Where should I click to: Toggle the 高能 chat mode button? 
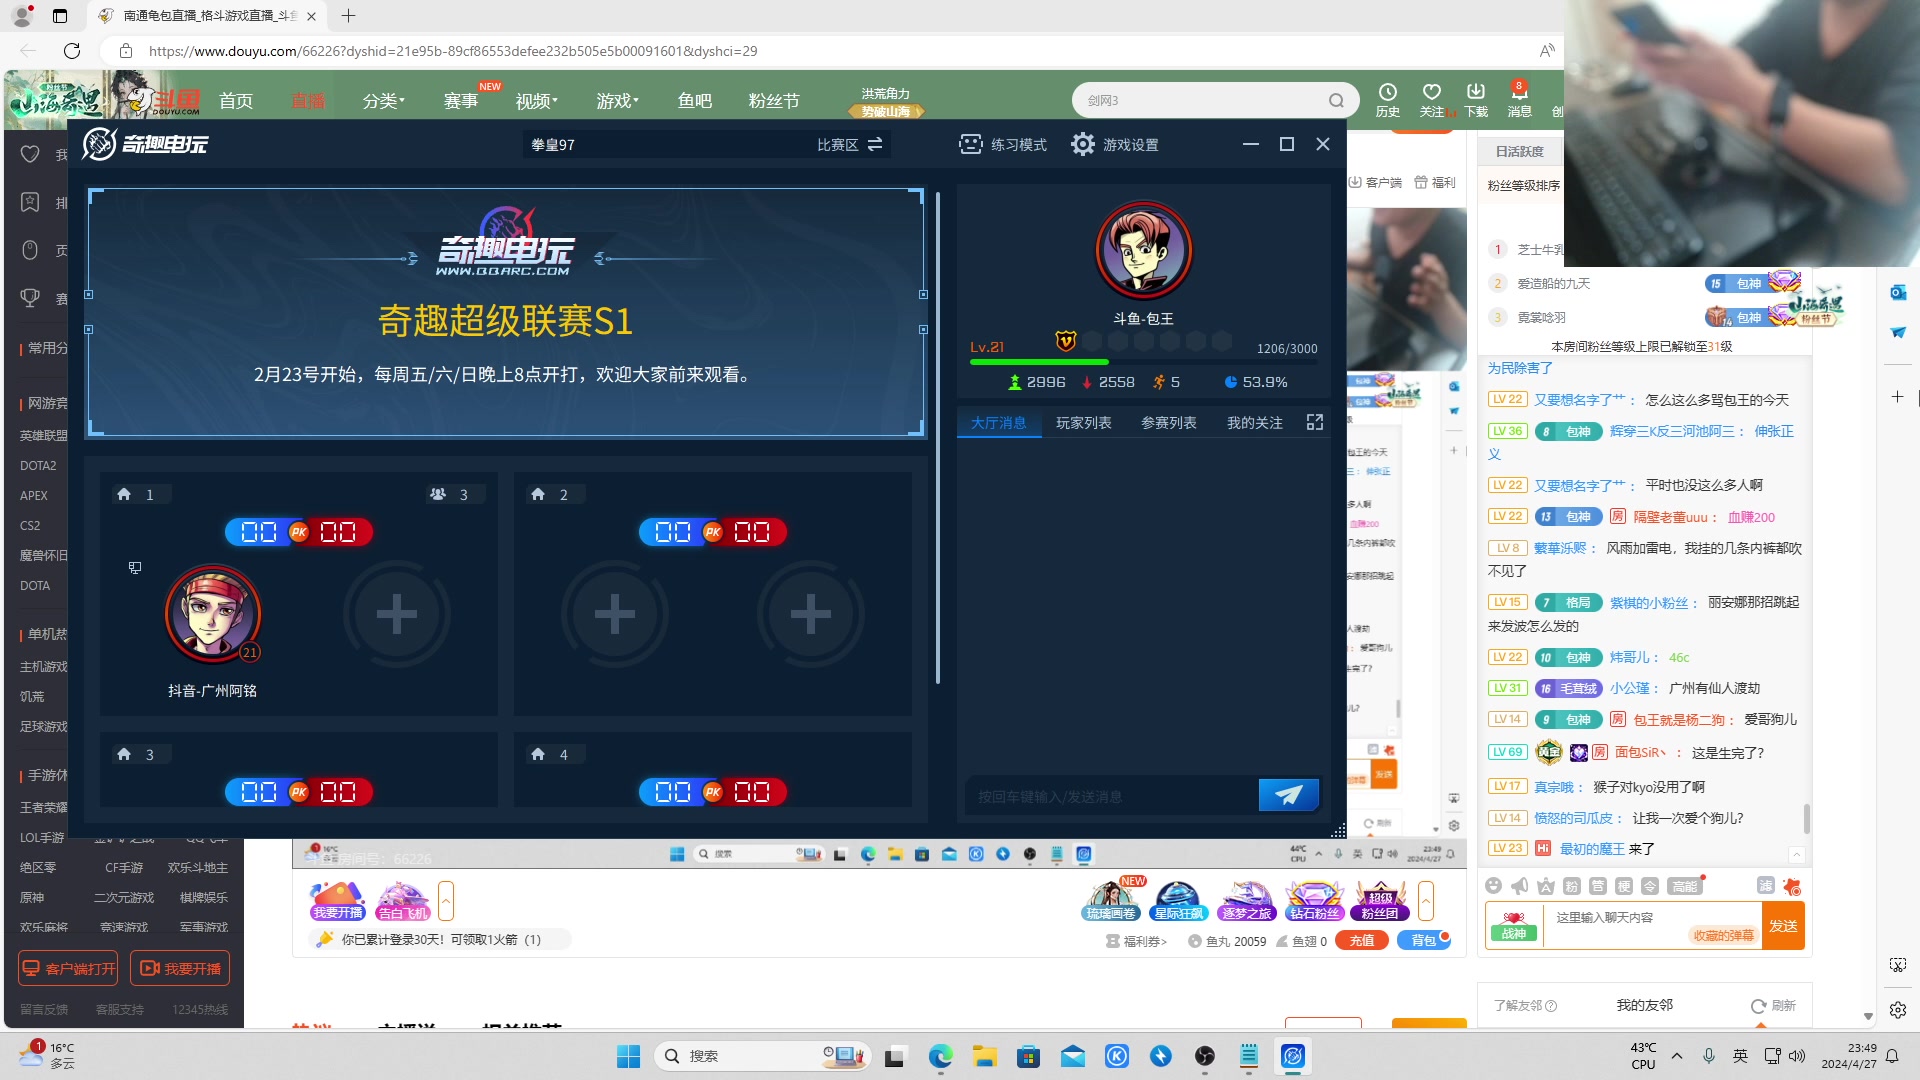pyautogui.click(x=1684, y=886)
